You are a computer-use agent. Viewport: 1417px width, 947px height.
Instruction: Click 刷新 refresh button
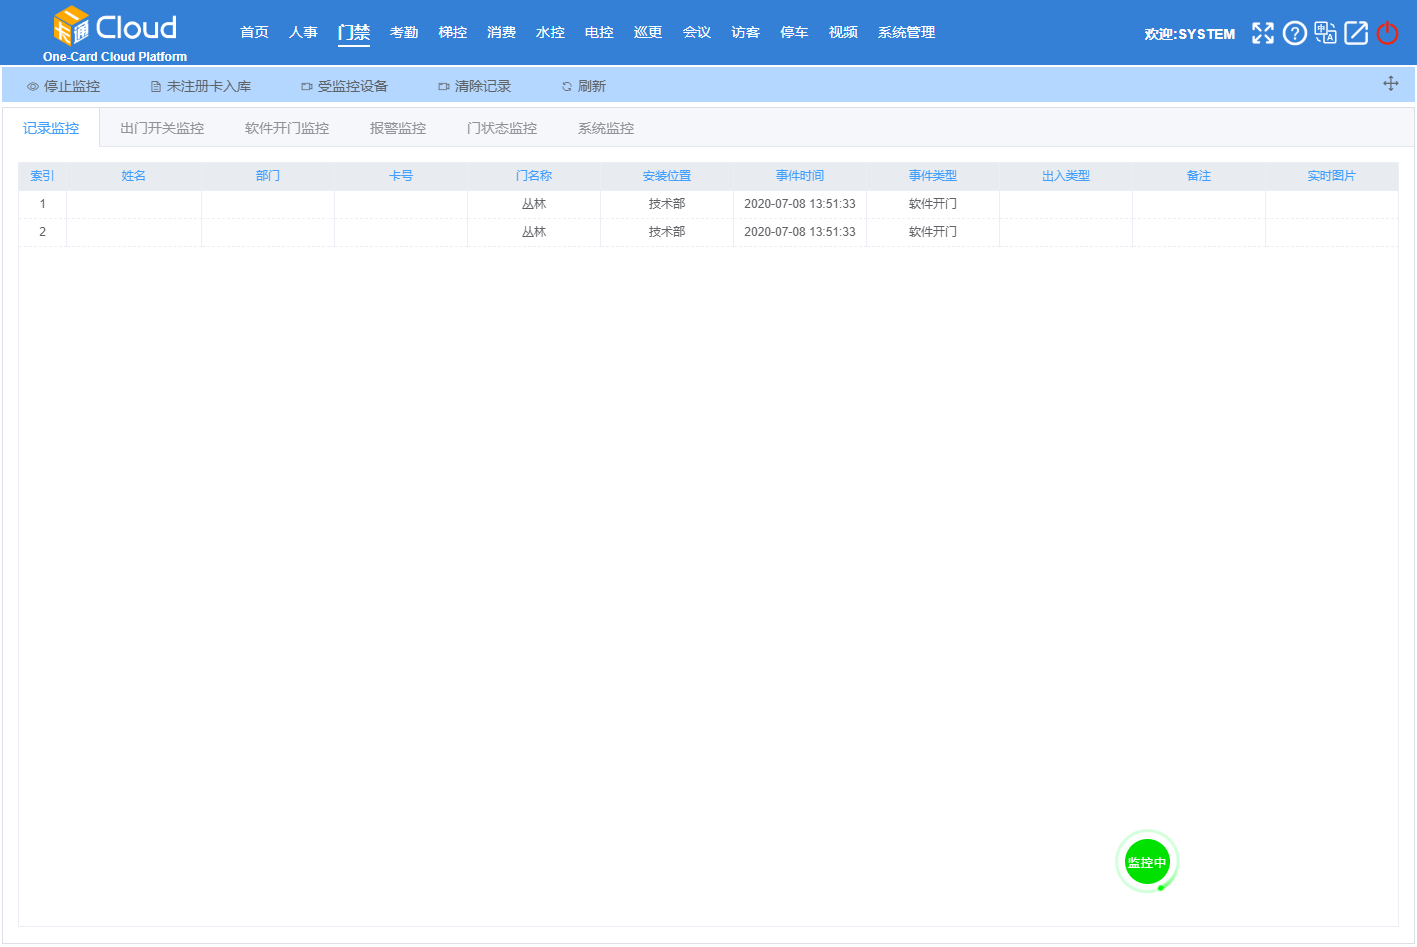point(584,87)
